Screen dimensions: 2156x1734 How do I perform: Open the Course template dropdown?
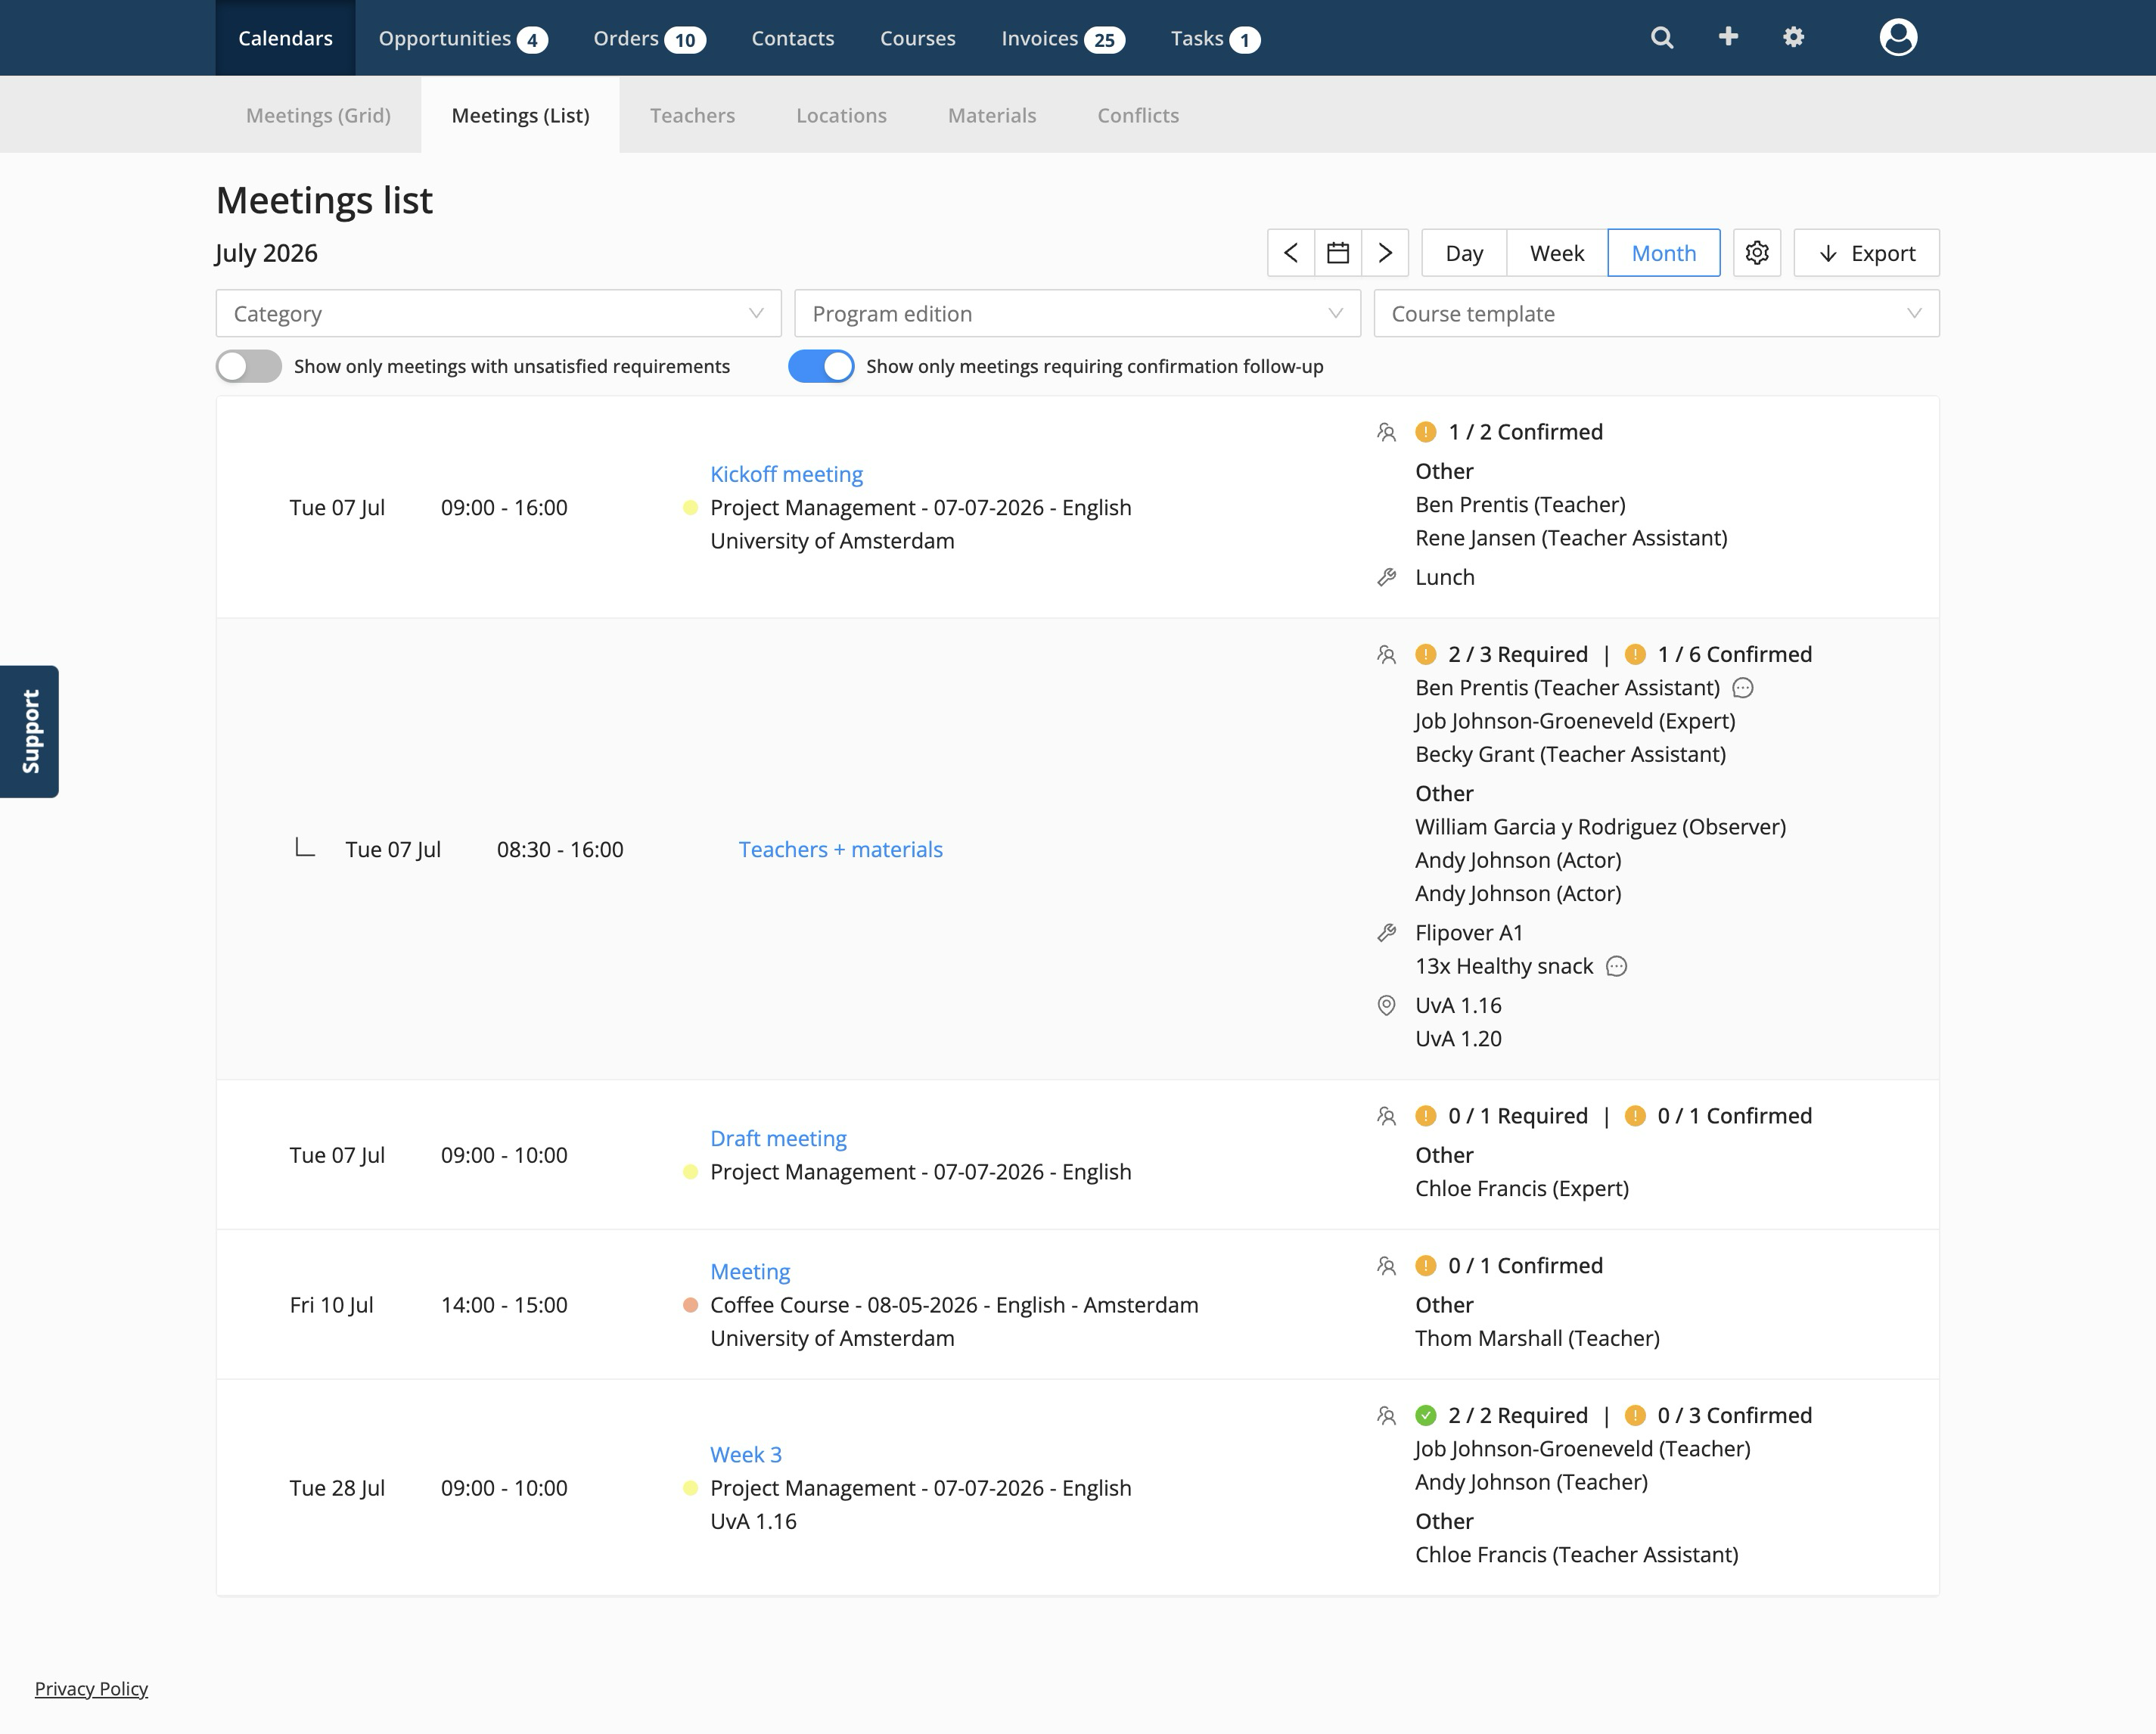(1656, 313)
